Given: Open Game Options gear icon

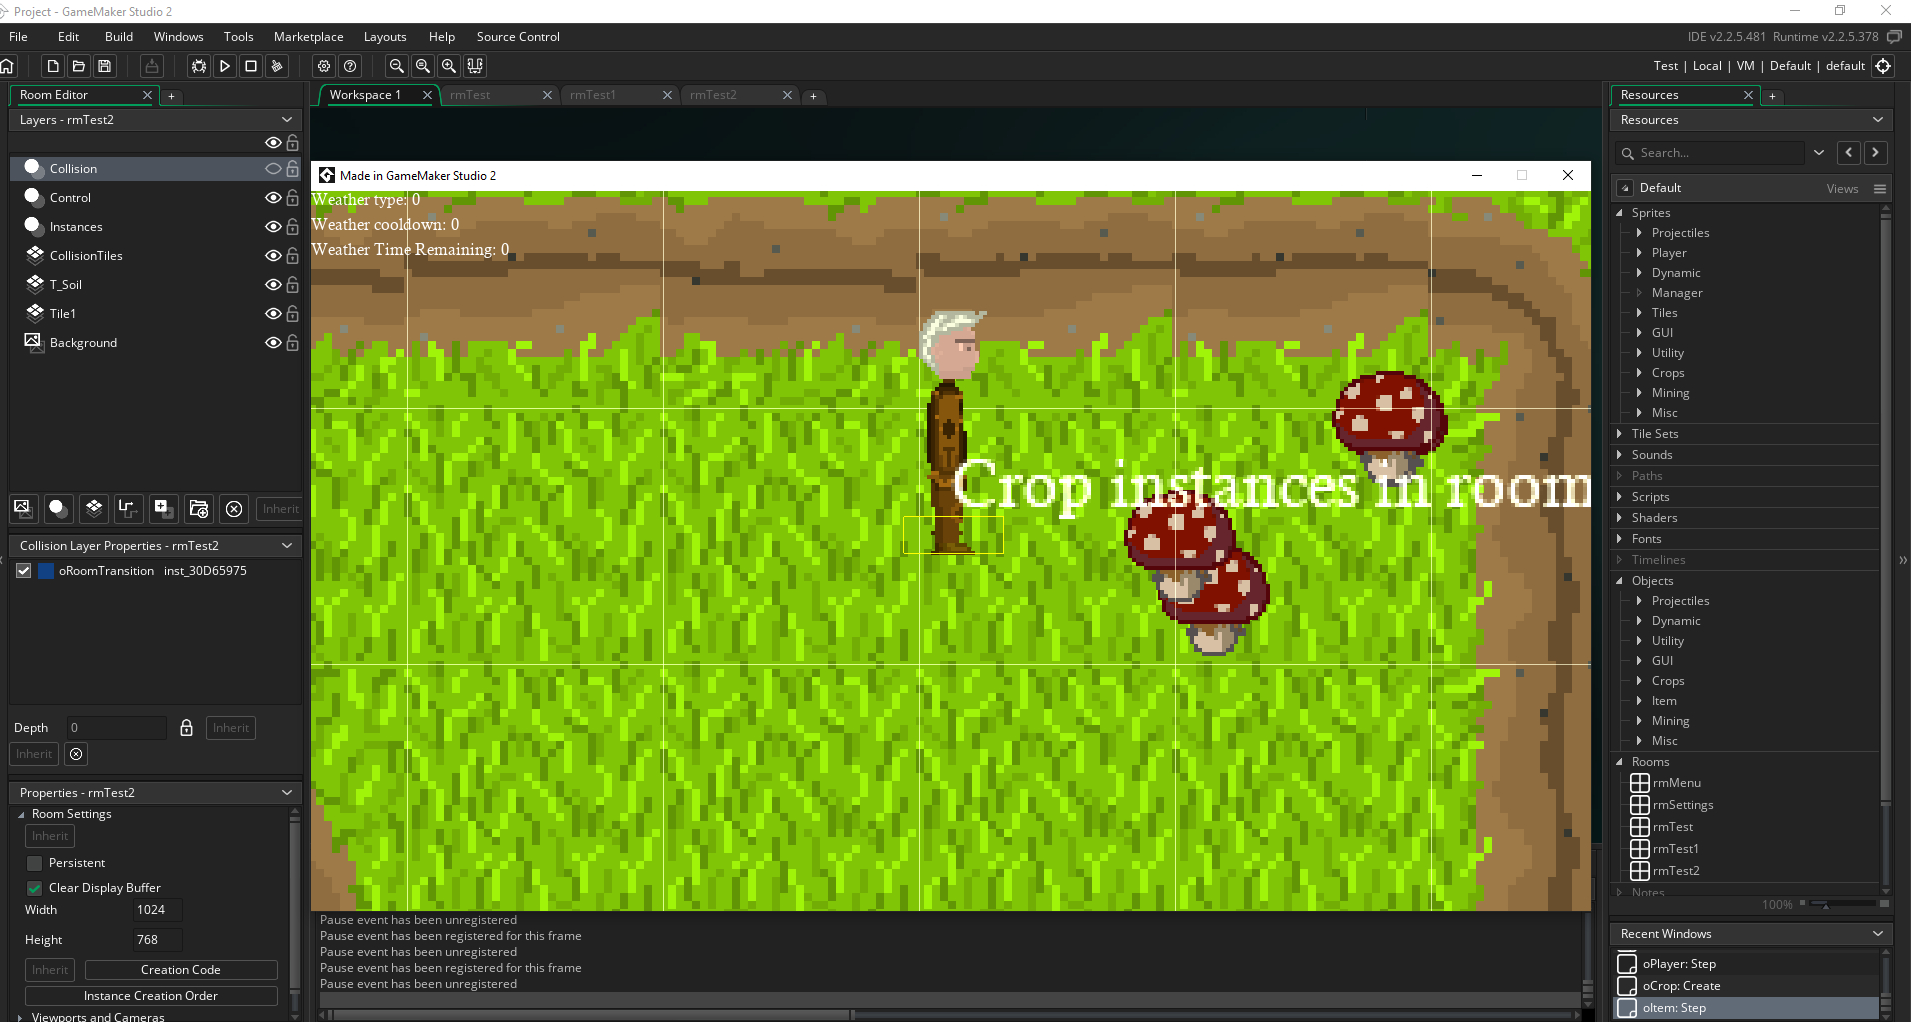Looking at the screenshot, I should click(x=323, y=66).
